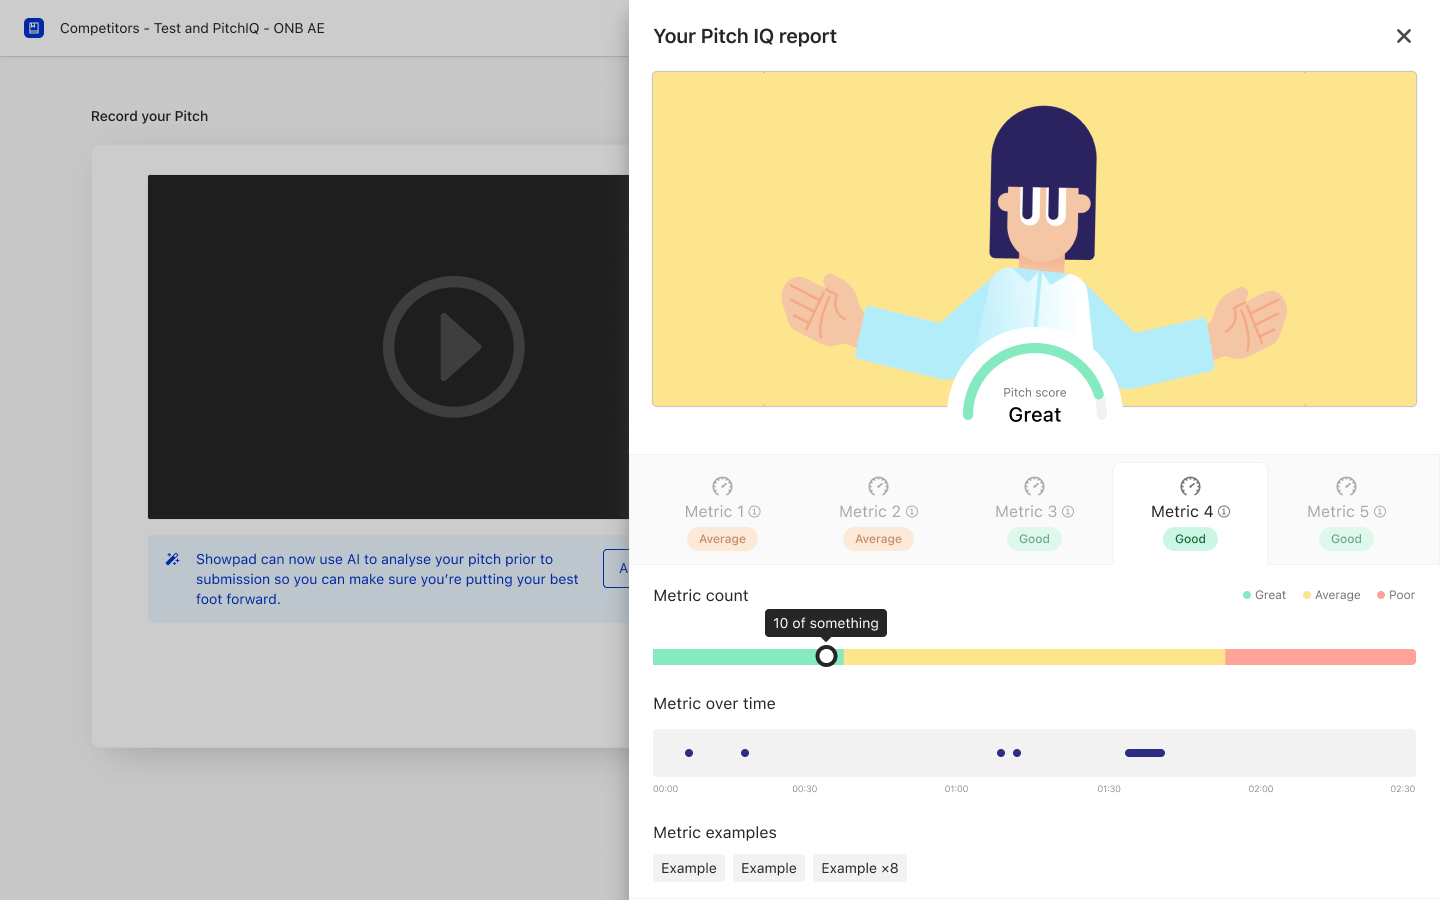This screenshot has width=1440, height=900.
Task: Click the Good badge under Metric 3
Action: click(x=1034, y=539)
